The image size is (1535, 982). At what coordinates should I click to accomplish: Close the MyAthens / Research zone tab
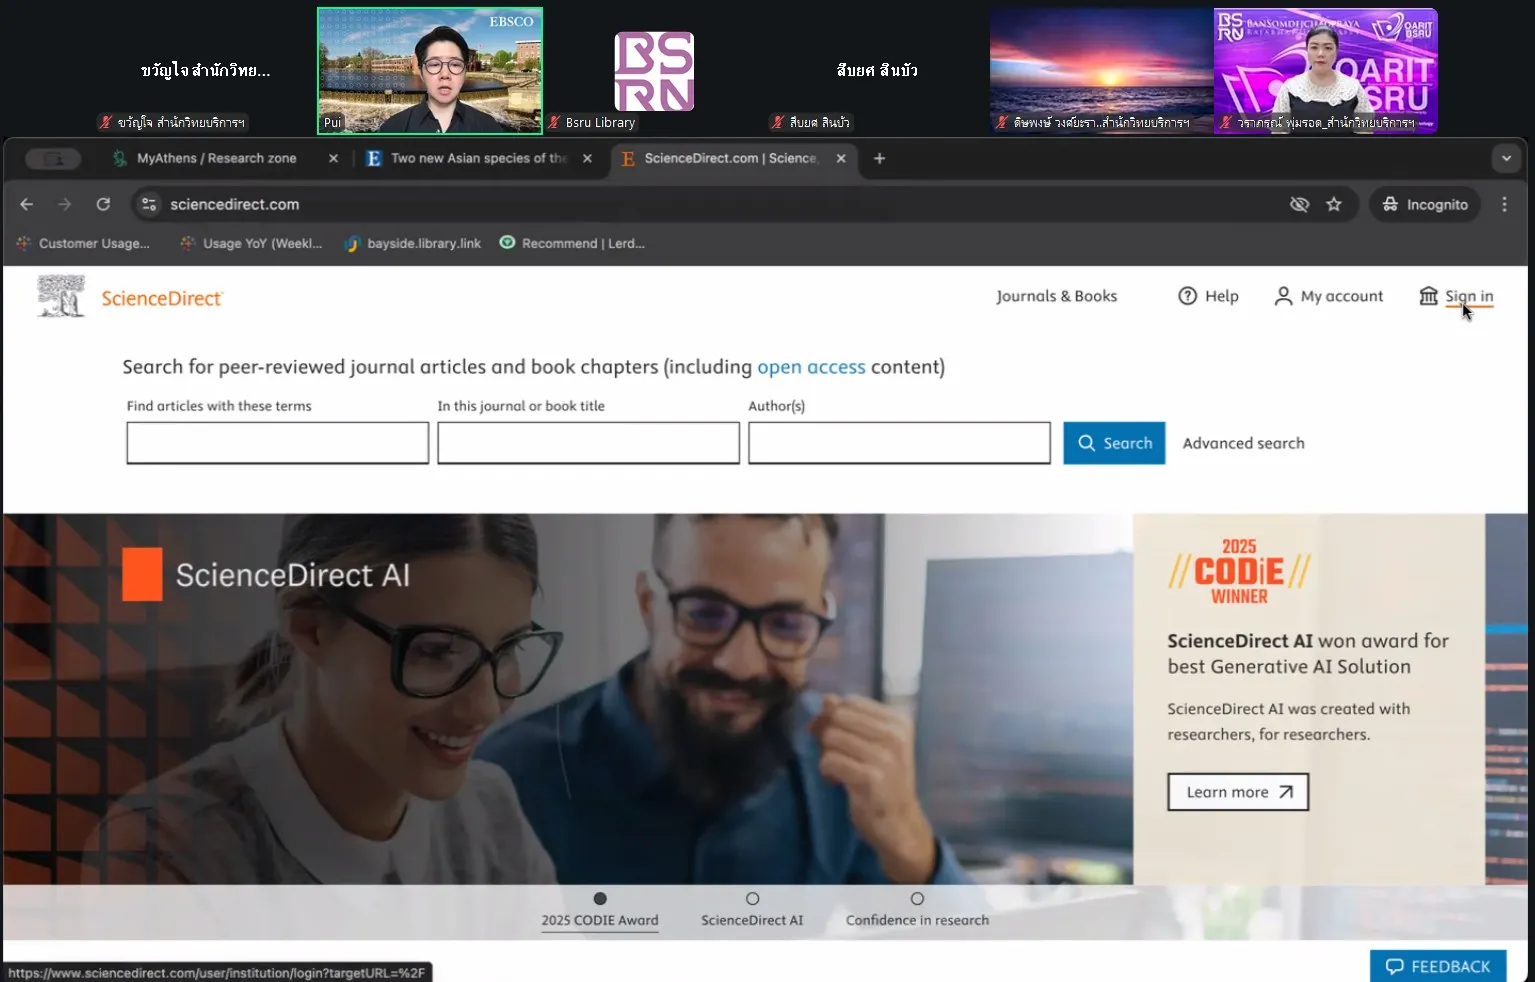[x=333, y=158]
